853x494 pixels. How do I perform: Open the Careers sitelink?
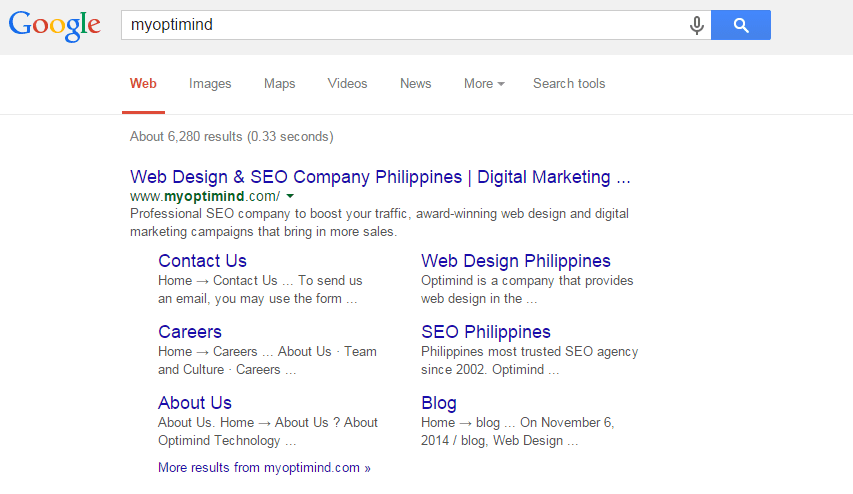190,332
